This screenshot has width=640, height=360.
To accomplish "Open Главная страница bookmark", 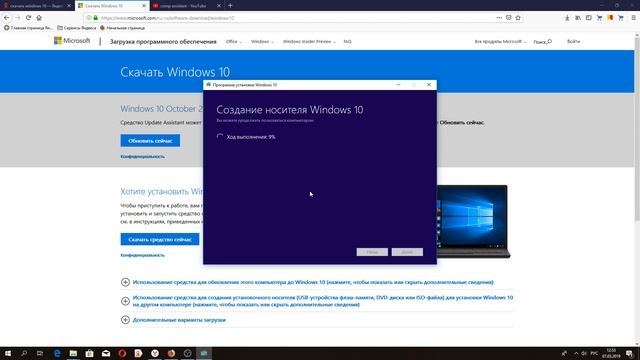I will pyautogui.click(x=28, y=28).
